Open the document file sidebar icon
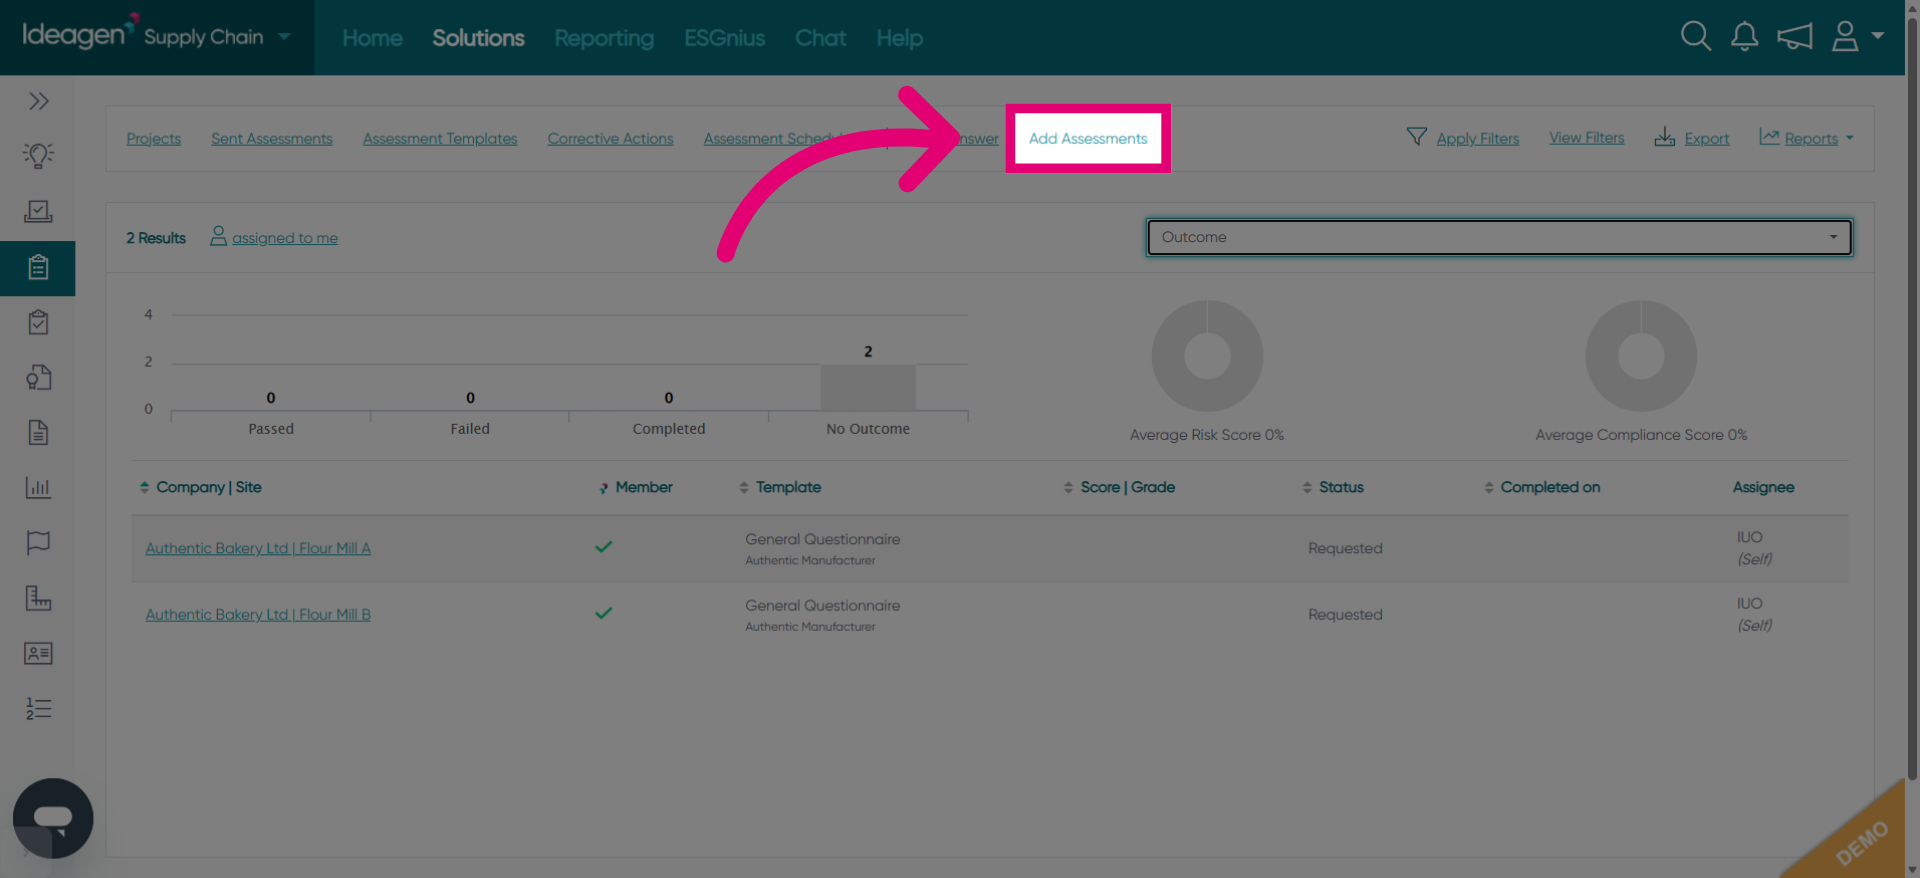 (x=38, y=432)
